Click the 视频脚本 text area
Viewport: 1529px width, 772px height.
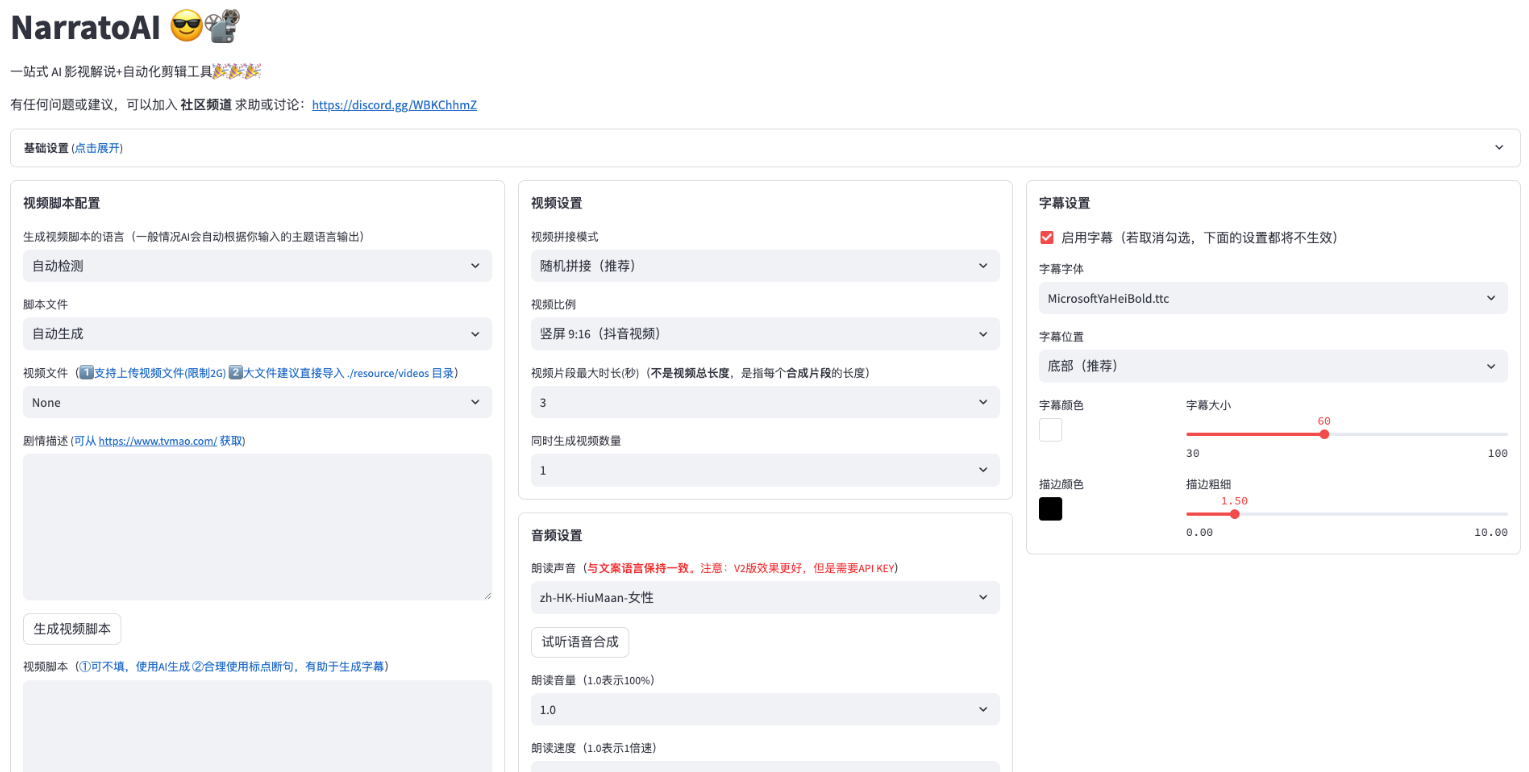(x=257, y=726)
